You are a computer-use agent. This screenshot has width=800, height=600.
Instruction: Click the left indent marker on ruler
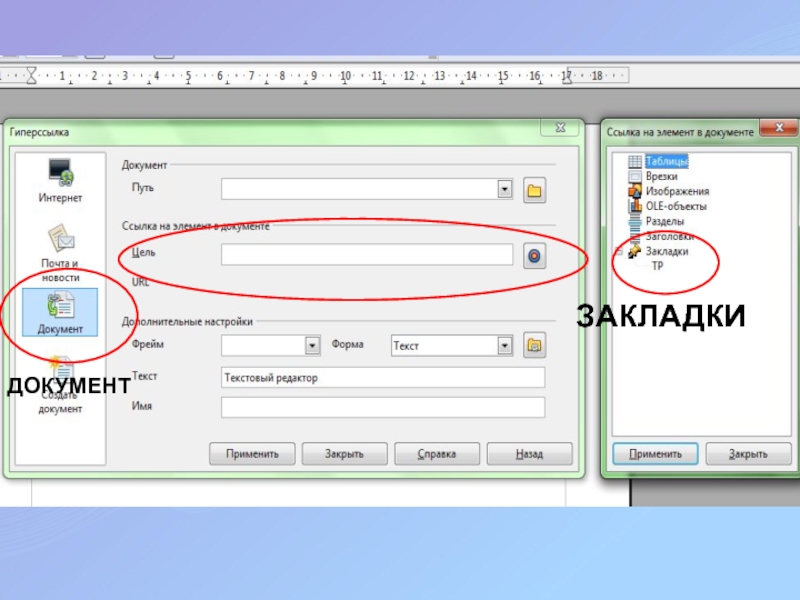pyautogui.click(x=31, y=76)
